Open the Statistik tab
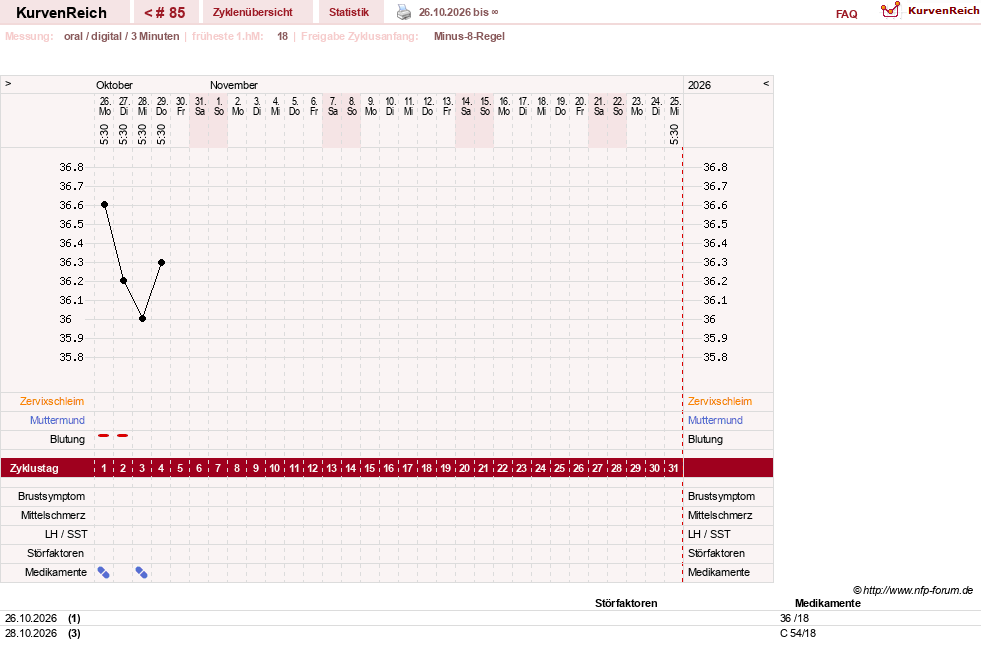 click(349, 13)
